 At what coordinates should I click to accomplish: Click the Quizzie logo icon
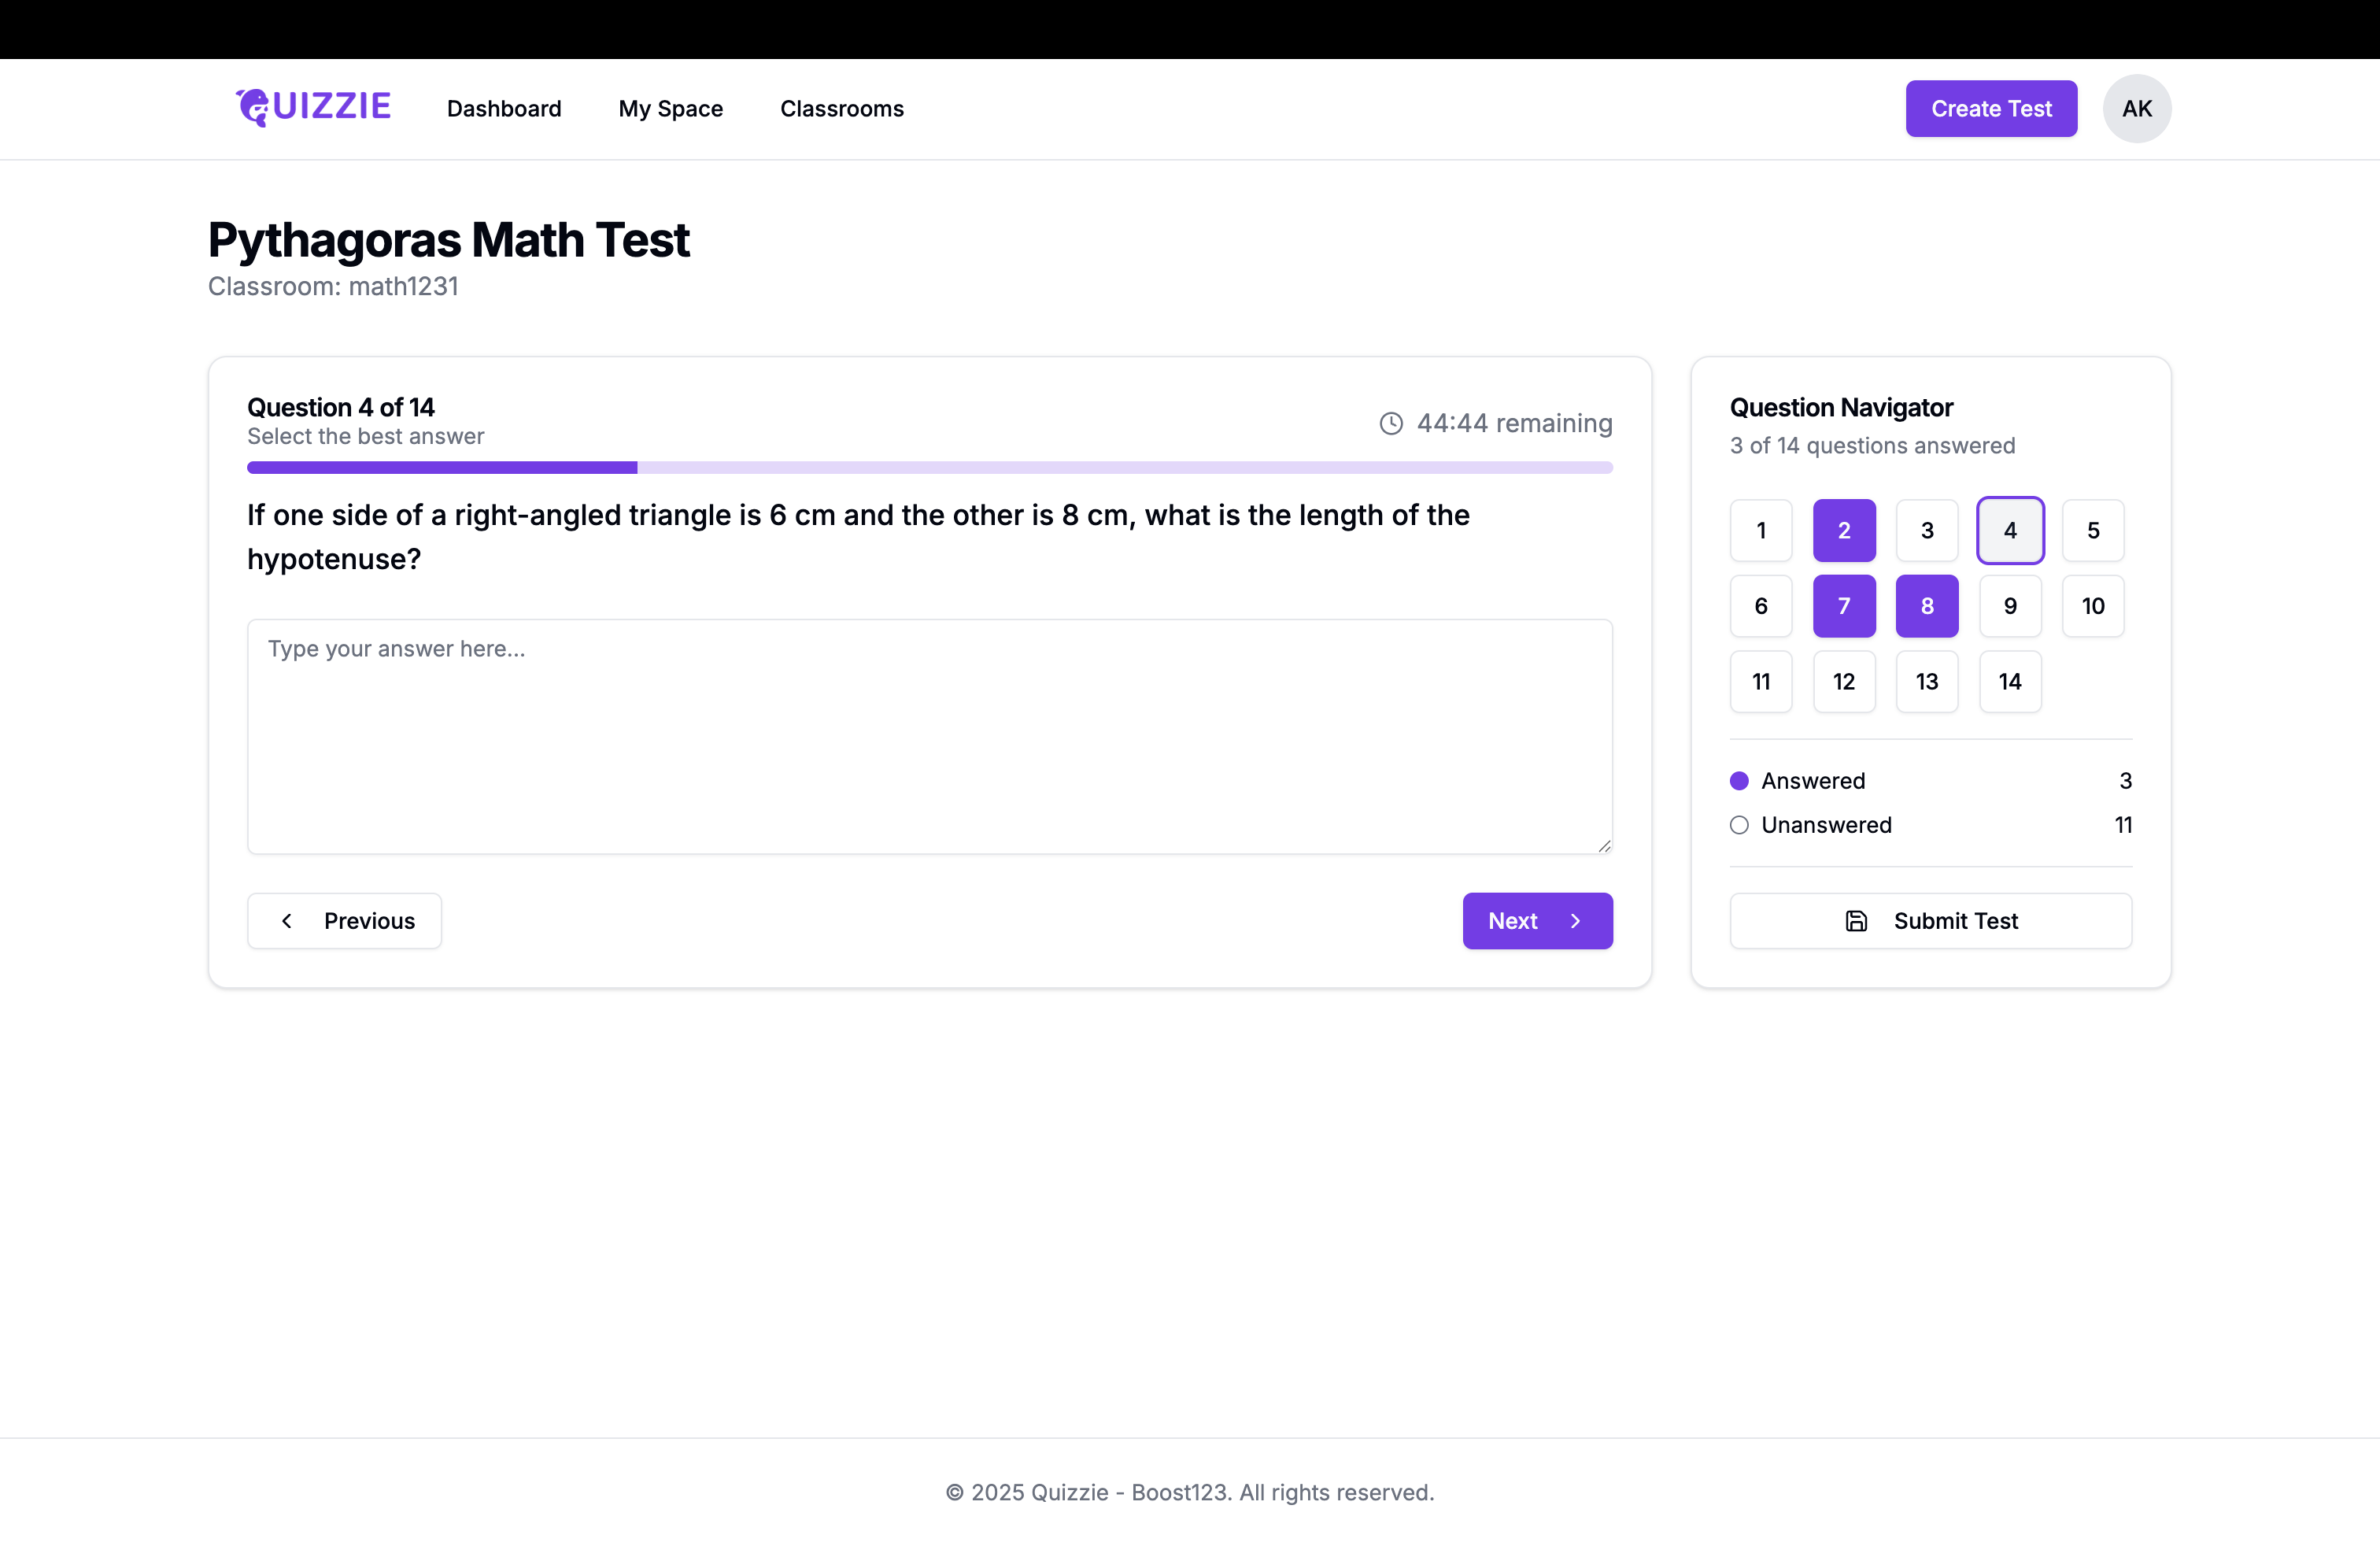[253, 107]
